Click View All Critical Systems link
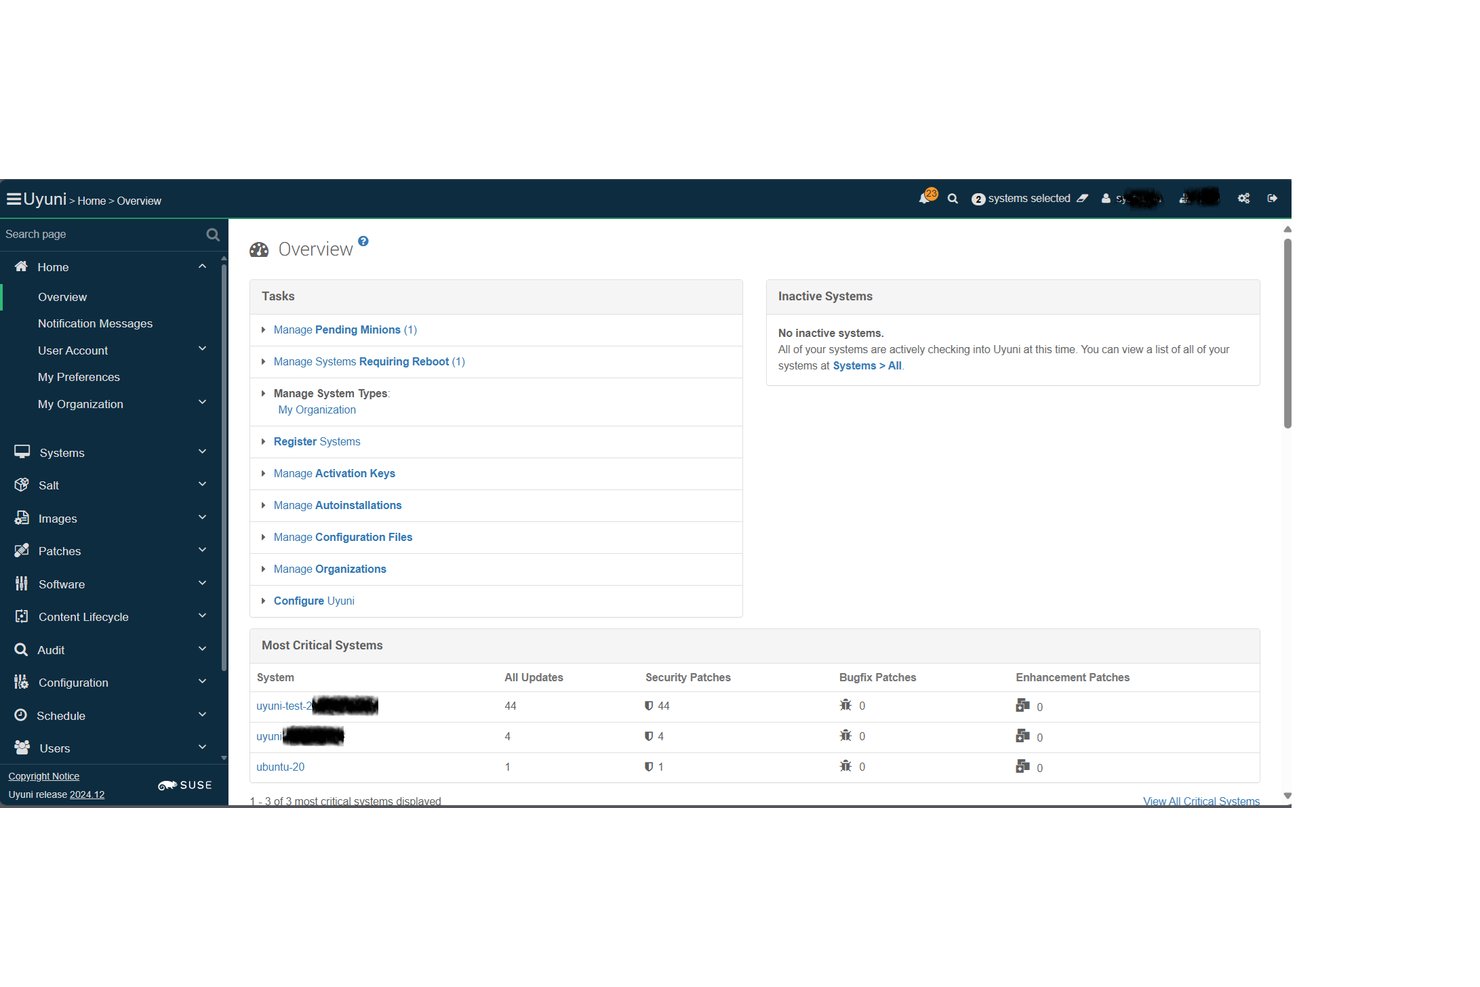 click(1201, 802)
